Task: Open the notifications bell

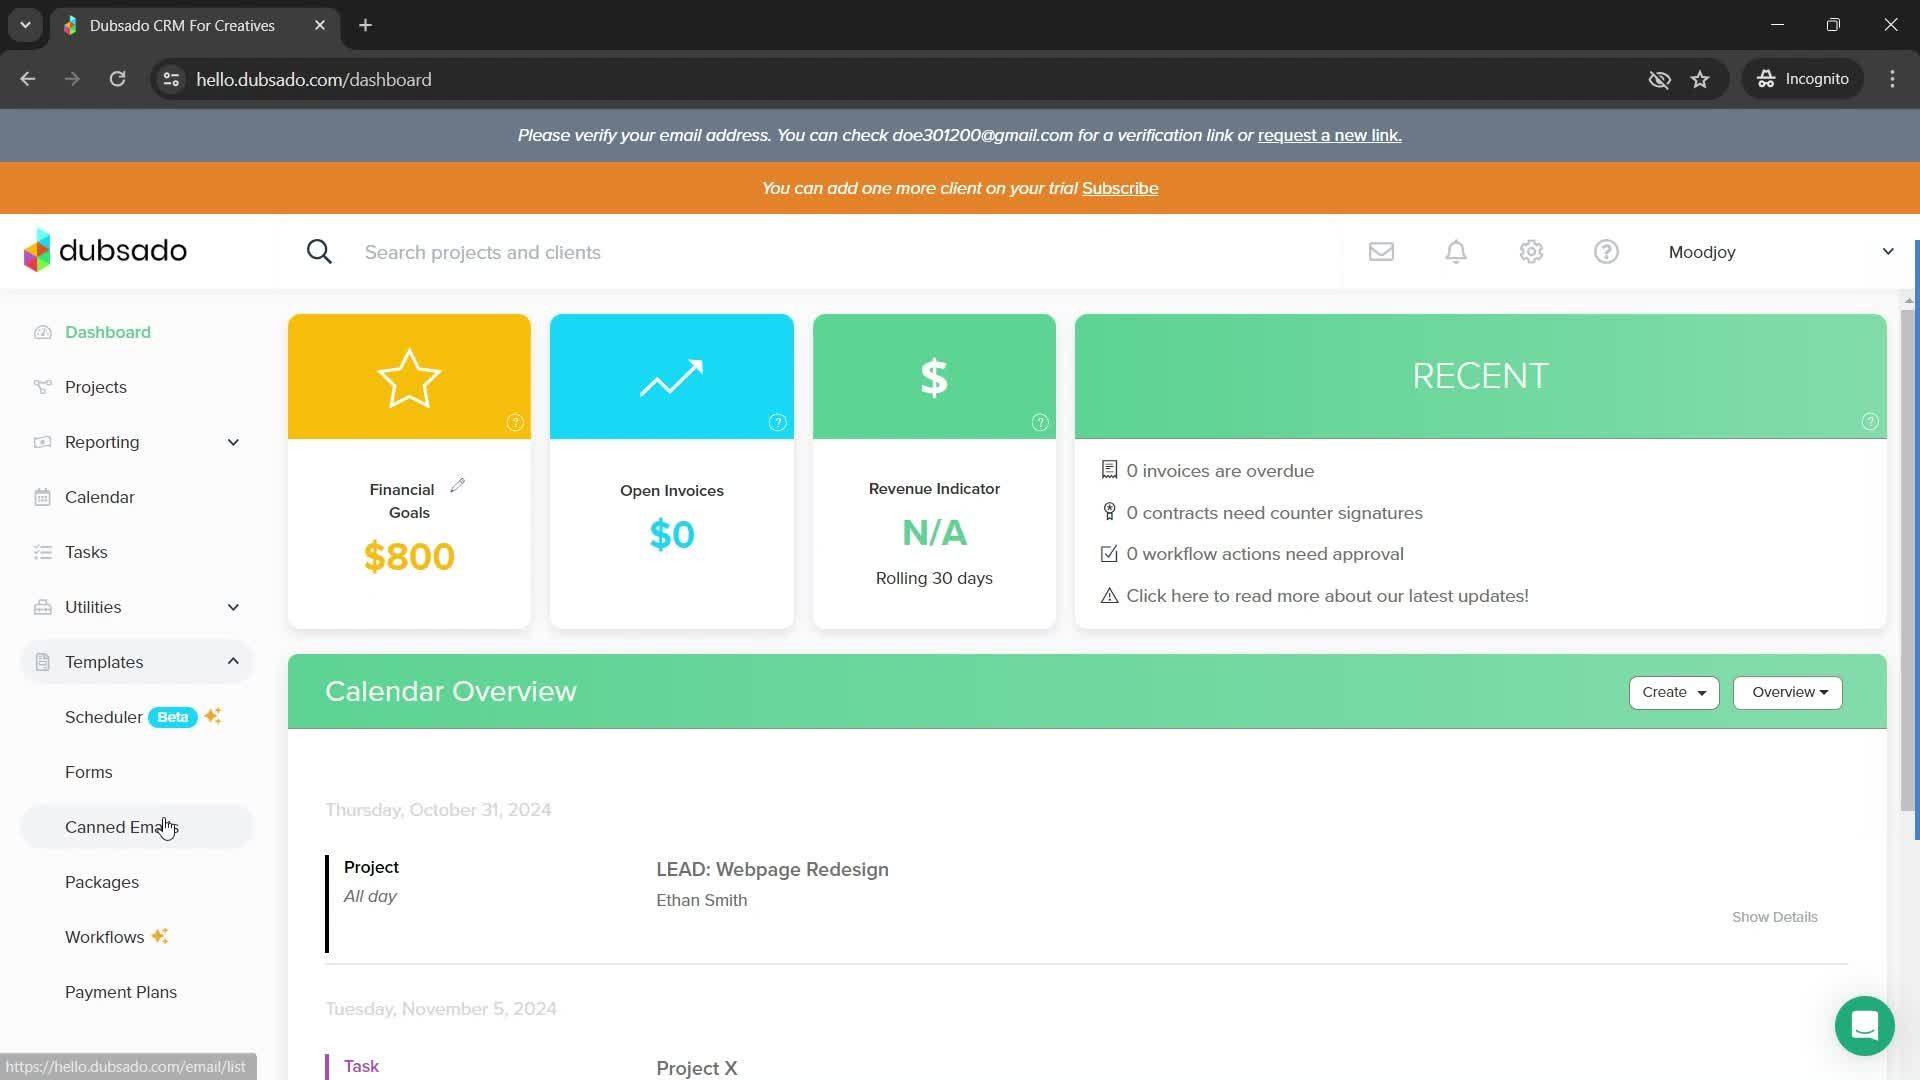Action: (x=1456, y=252)
